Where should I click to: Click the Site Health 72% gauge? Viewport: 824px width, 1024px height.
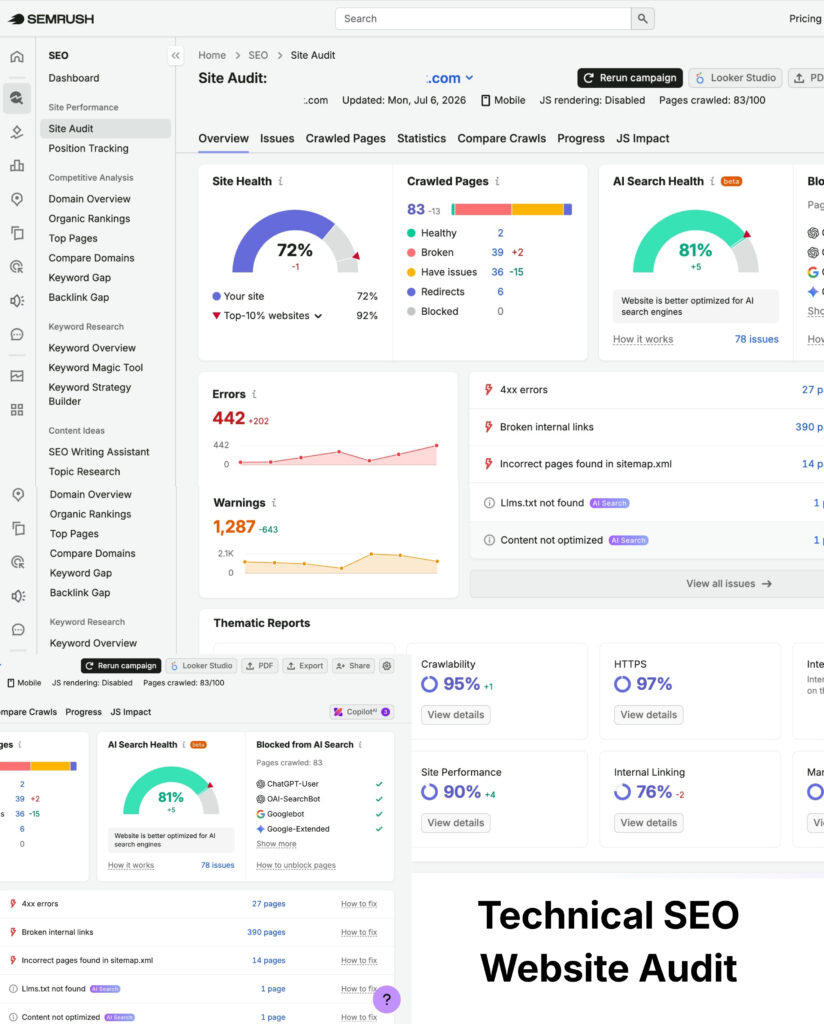point(295,242)
